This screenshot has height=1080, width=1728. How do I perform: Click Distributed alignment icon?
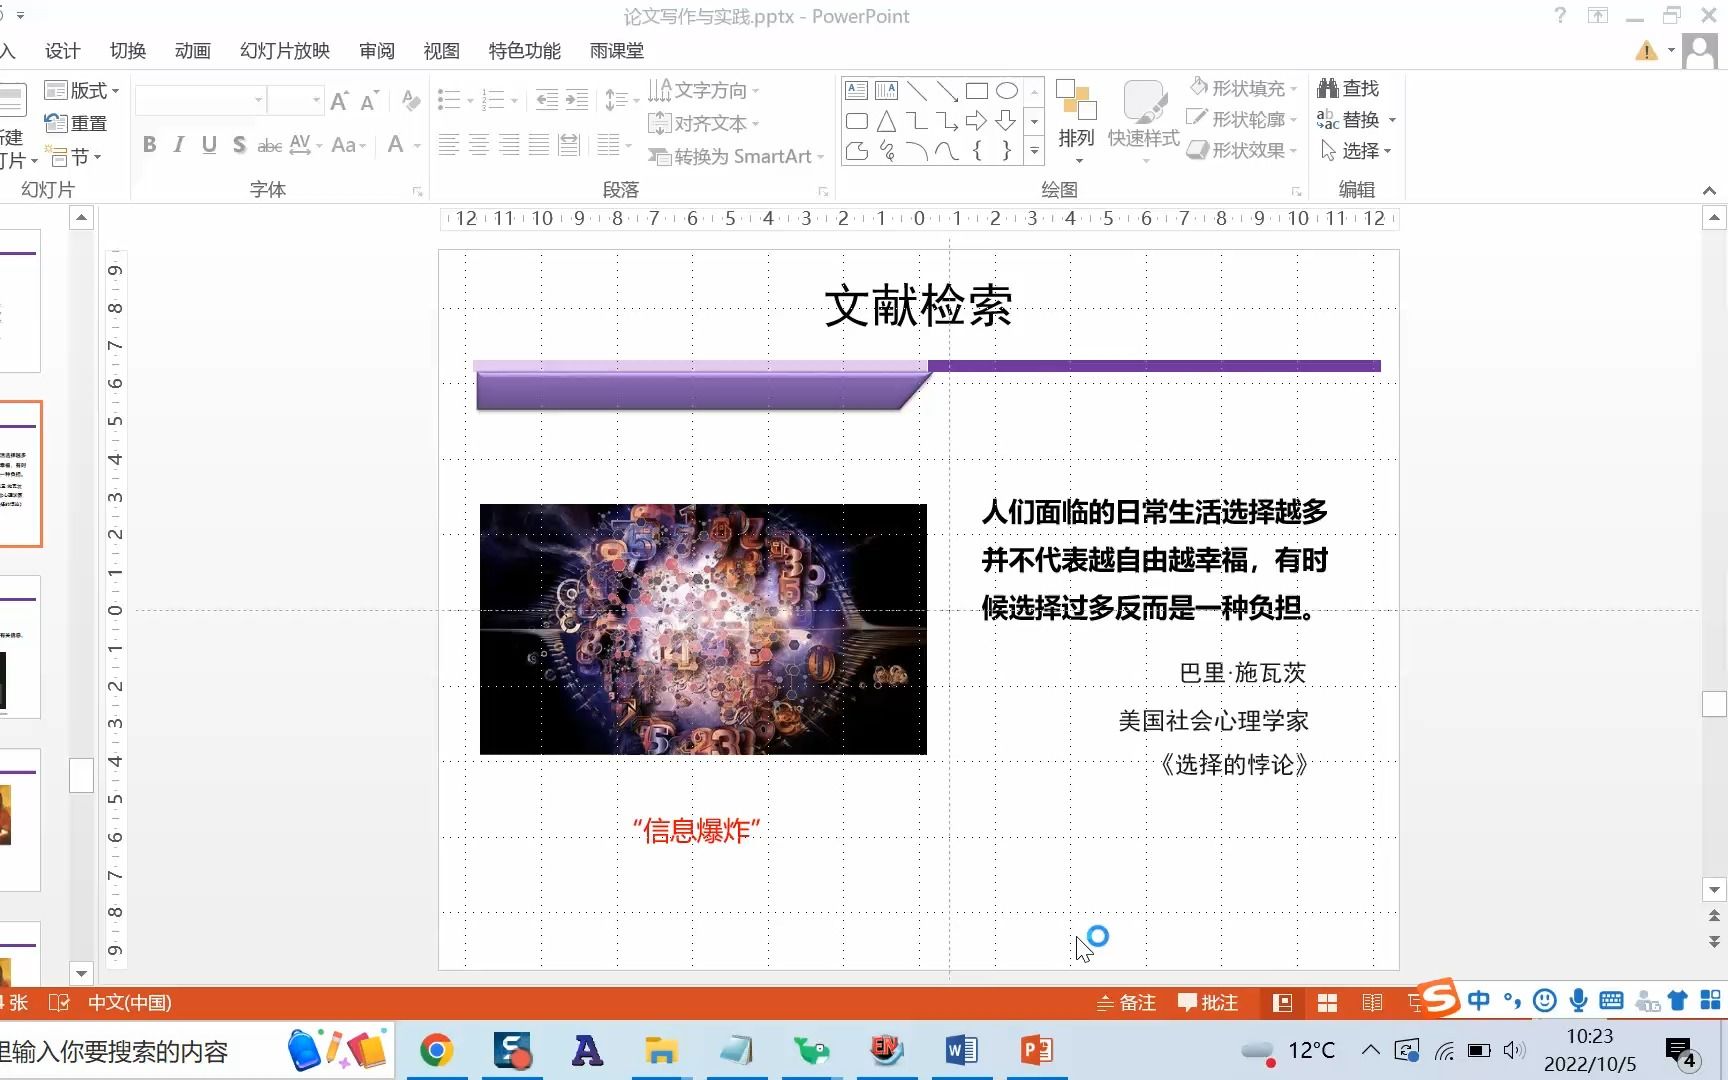pyautogui.click(x=569, y=145)
